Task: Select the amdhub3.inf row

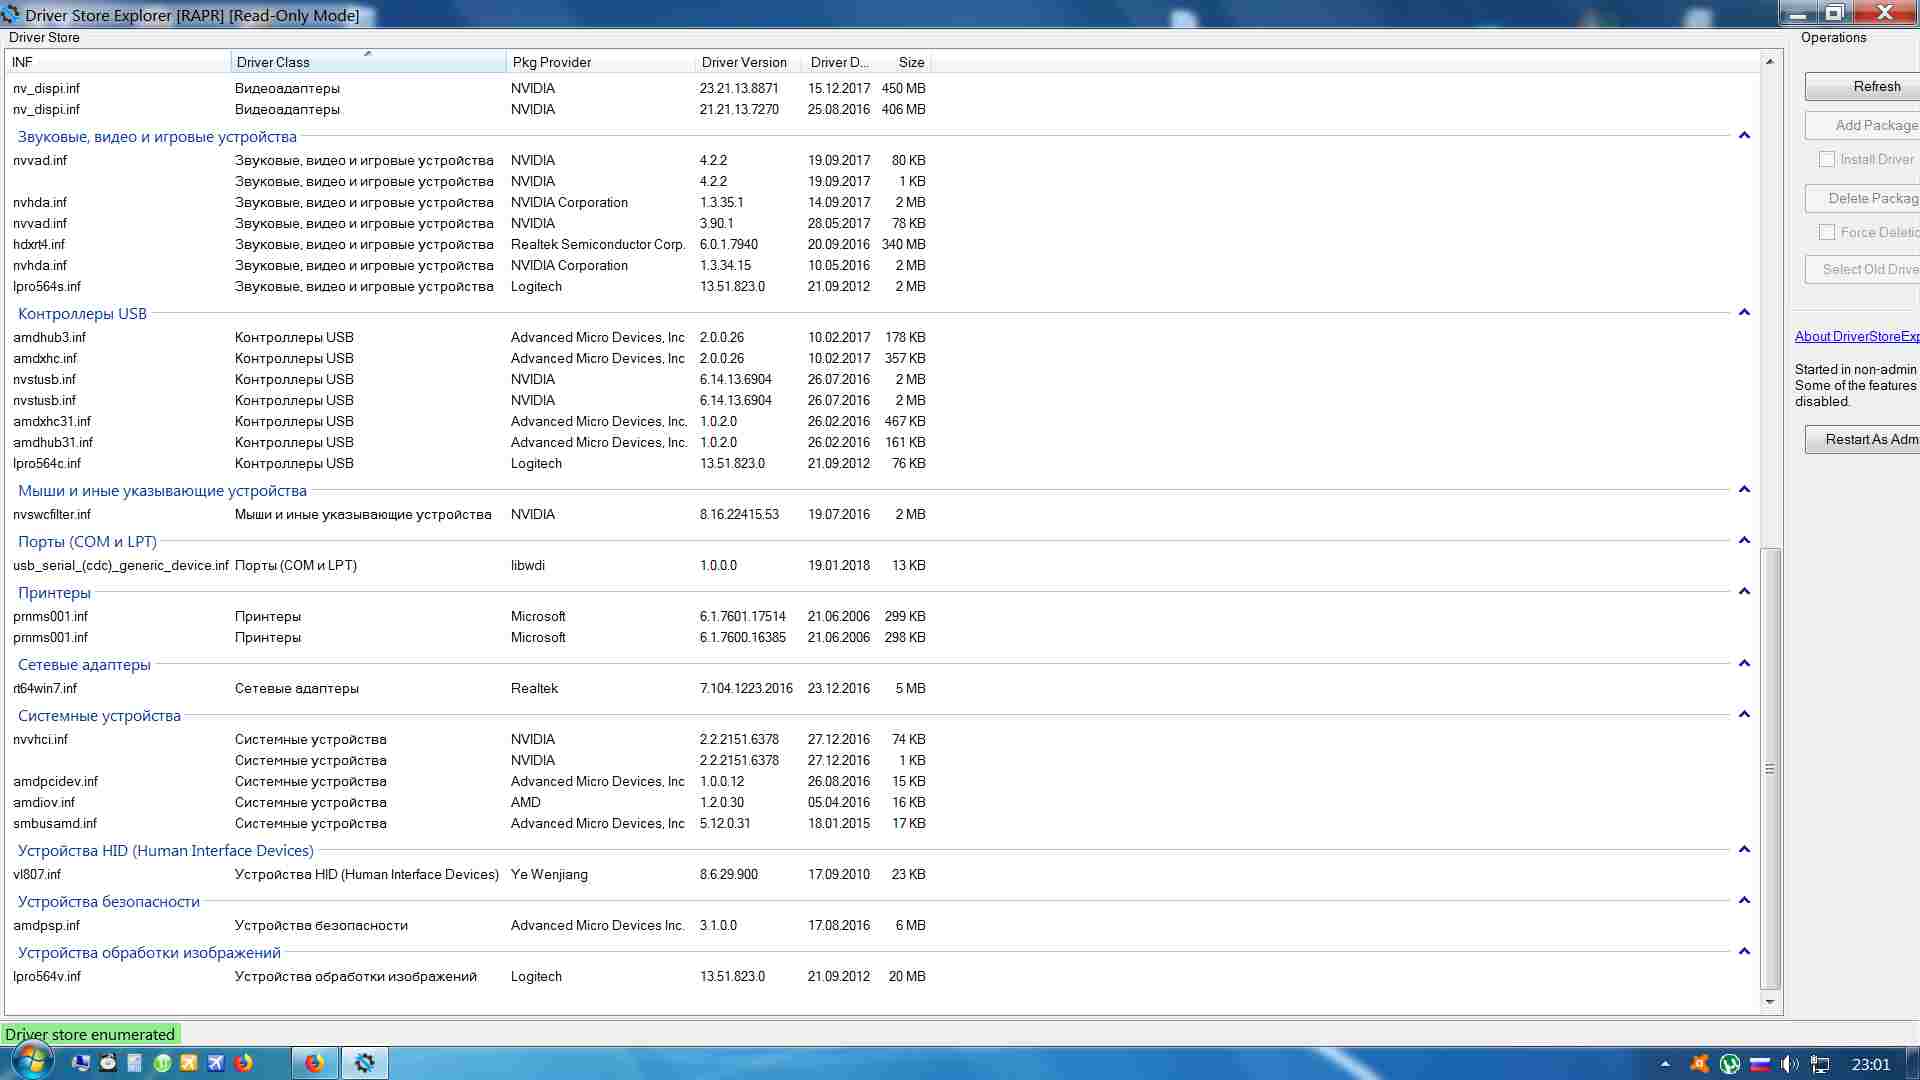Action: (x=469, y=337)
